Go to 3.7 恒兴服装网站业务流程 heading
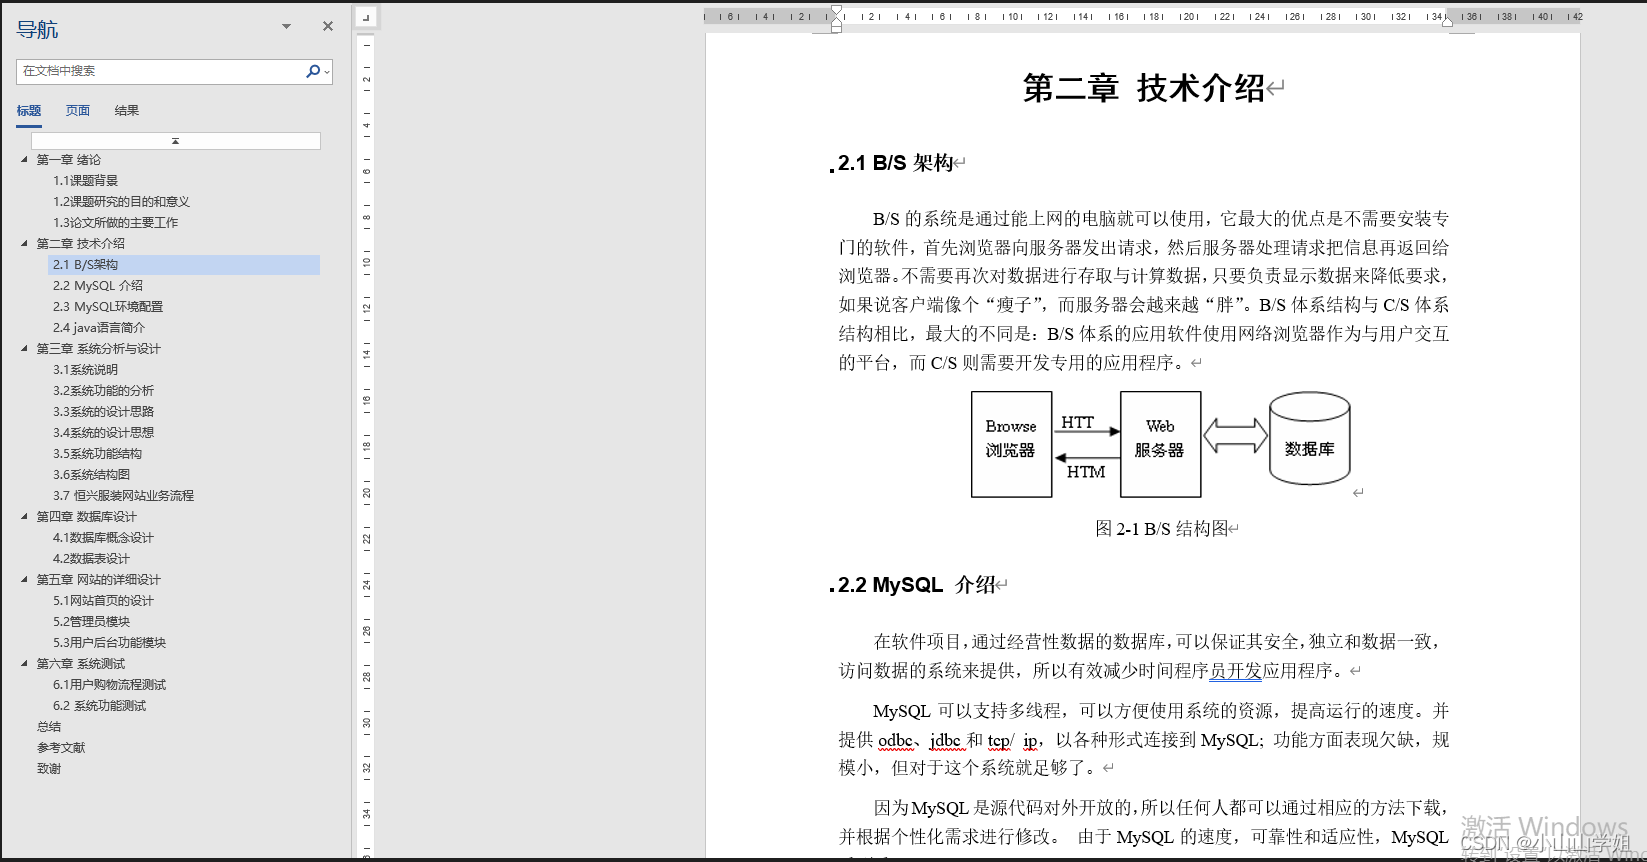 pos(123,496)
